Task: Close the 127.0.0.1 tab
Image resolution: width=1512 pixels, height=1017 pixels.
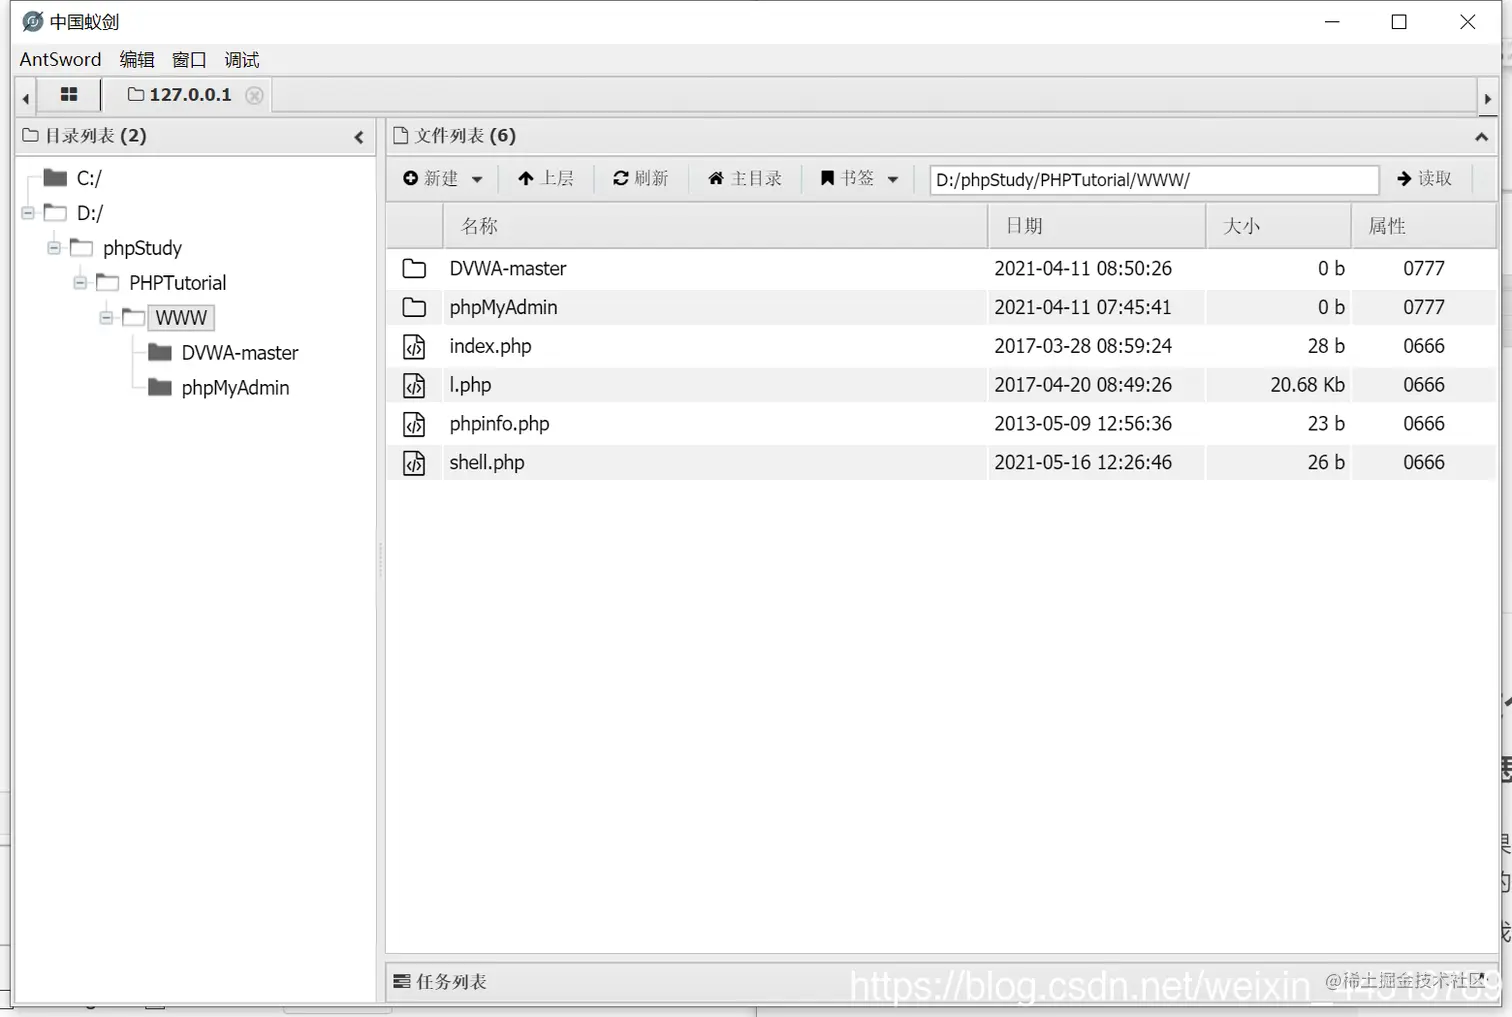Action: pos(255,95)
